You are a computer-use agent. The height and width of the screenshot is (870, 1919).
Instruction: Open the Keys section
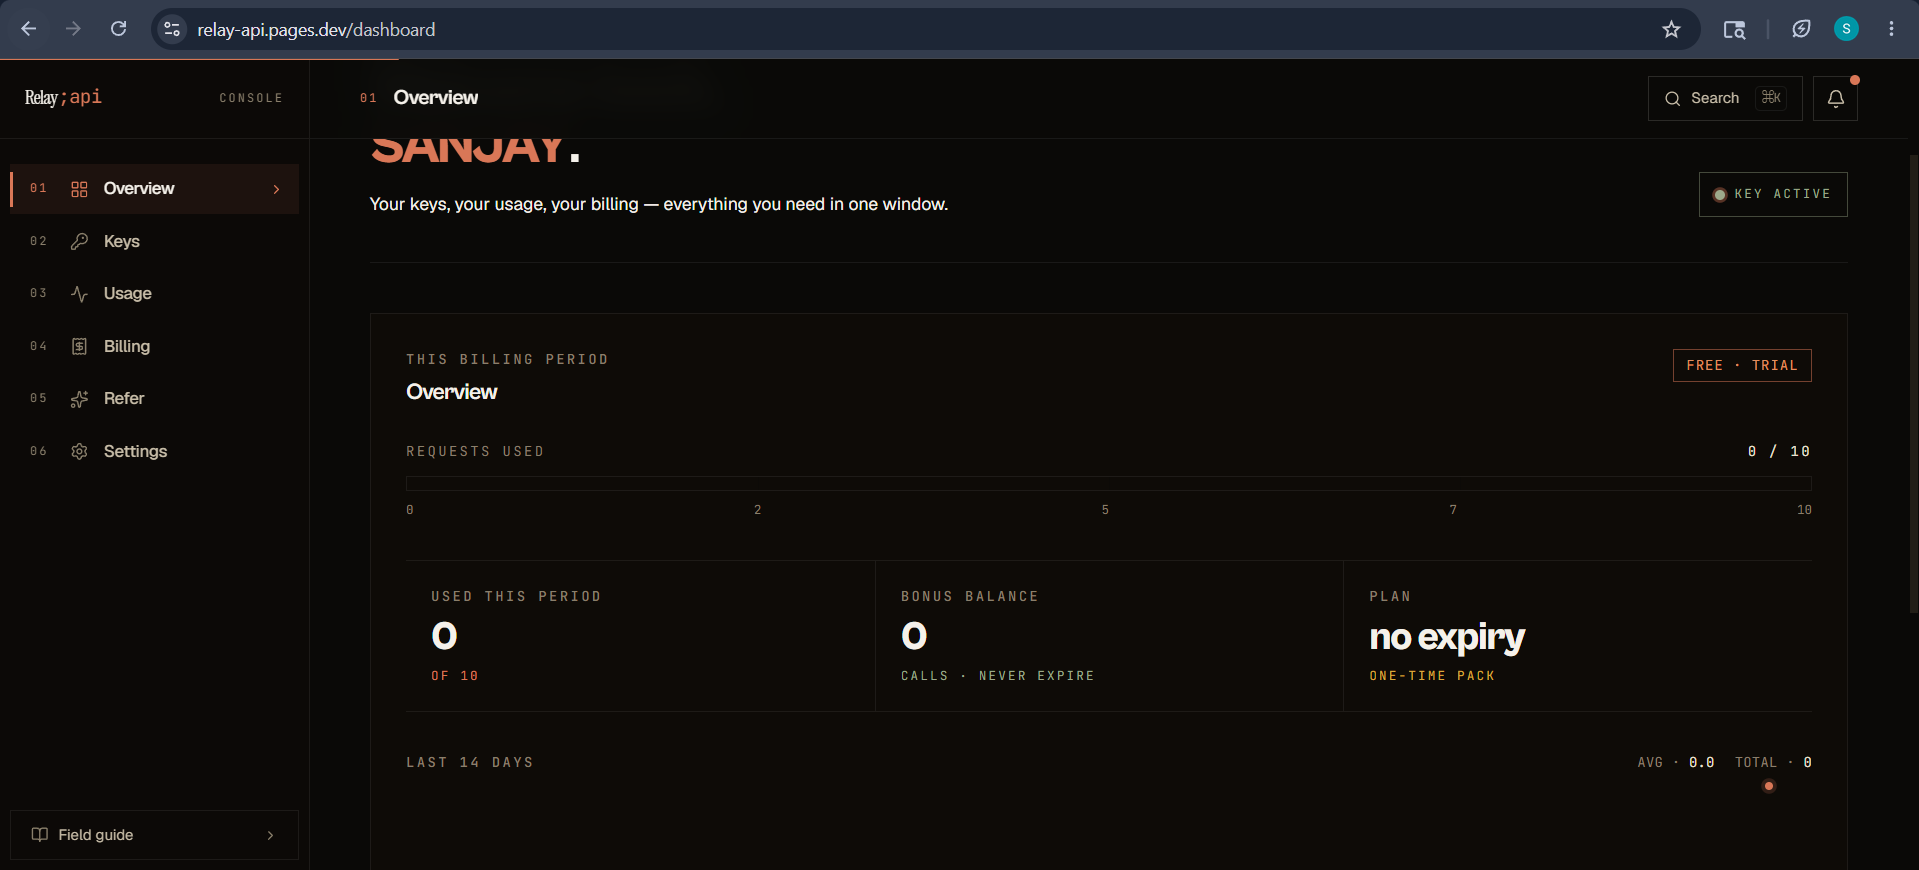[154, 241]
